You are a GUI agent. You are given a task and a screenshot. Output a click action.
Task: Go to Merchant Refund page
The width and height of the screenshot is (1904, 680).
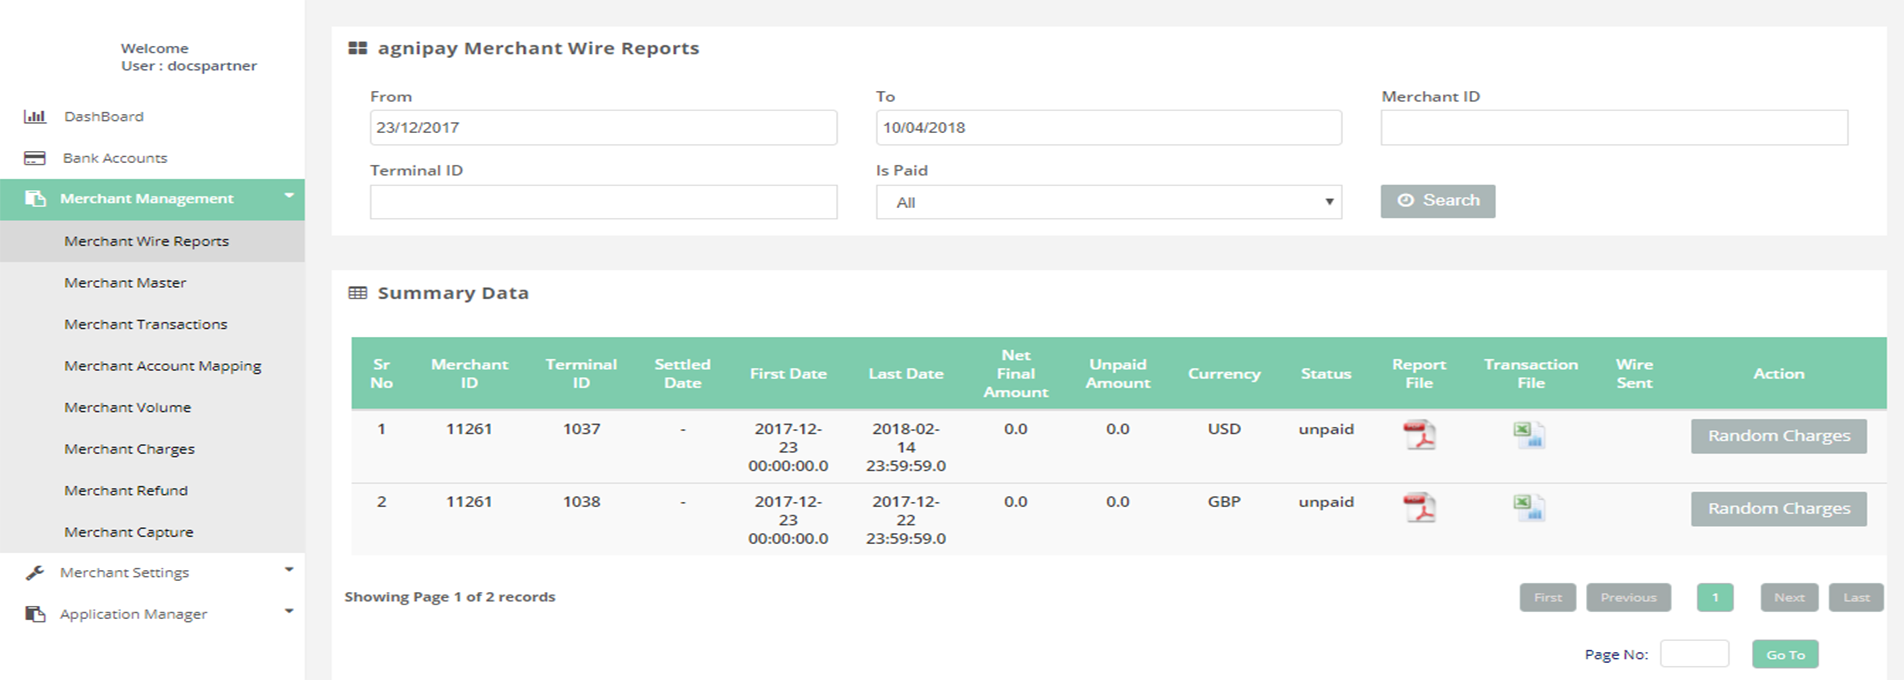pos(126,491)
